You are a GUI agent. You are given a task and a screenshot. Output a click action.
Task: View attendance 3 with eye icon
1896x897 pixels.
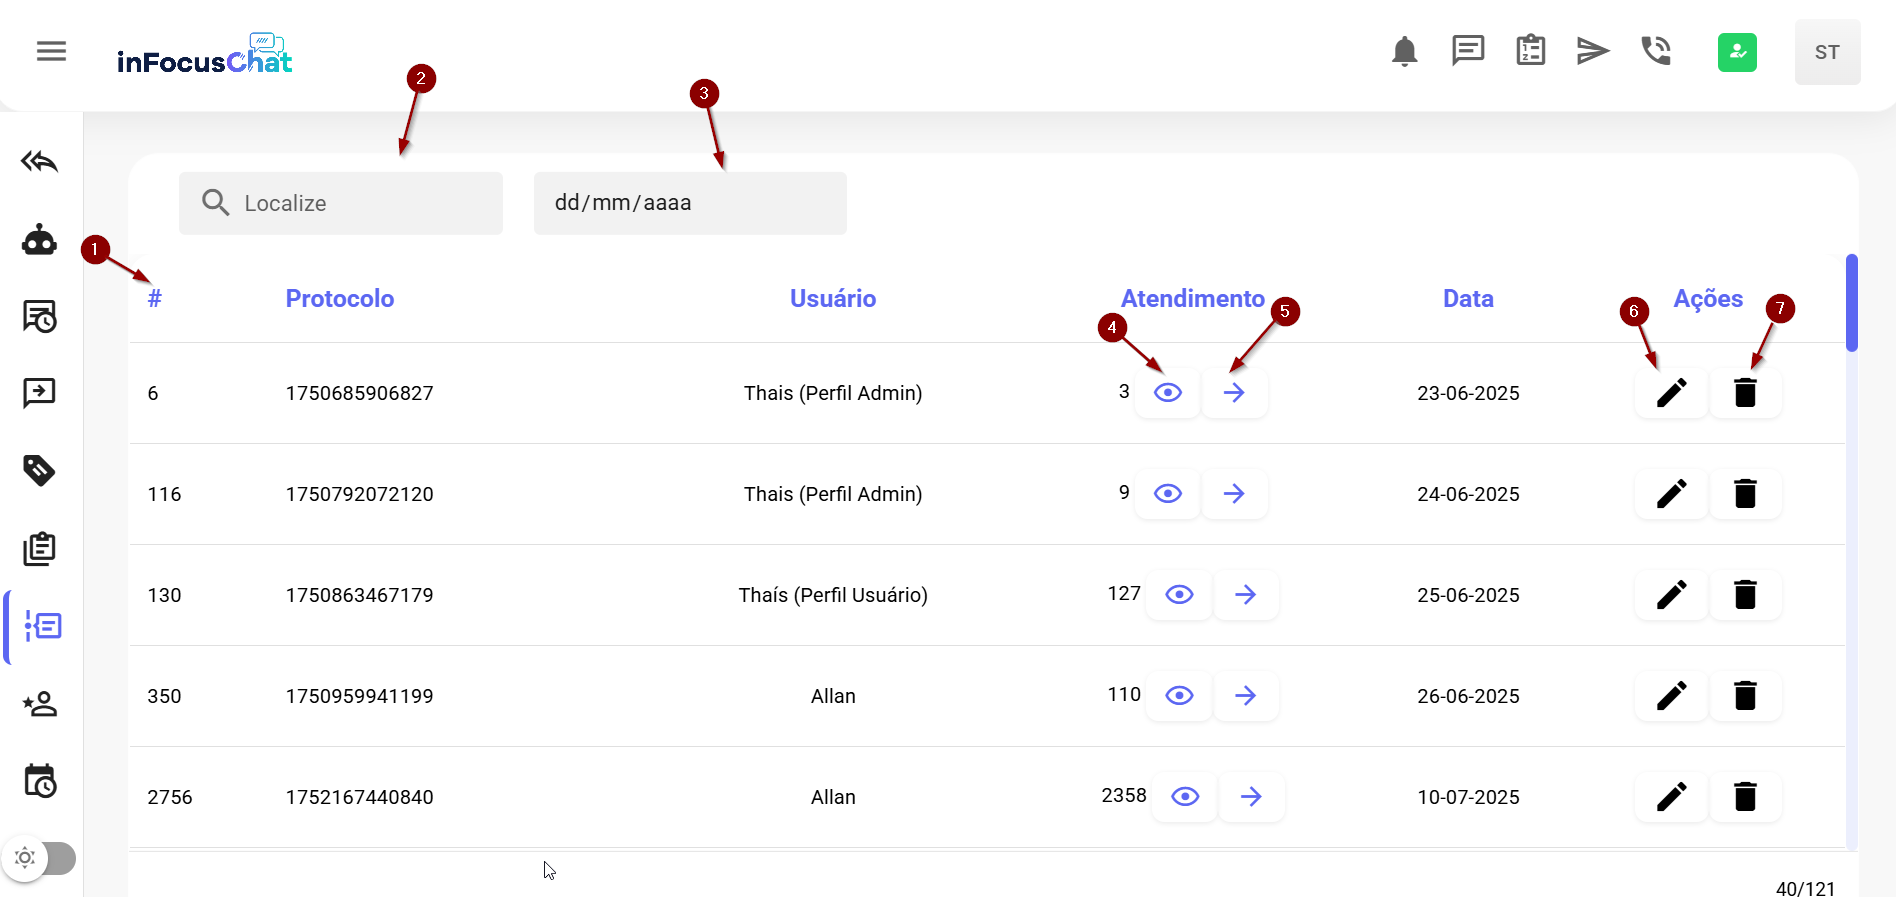click(x=1167, y=393)
